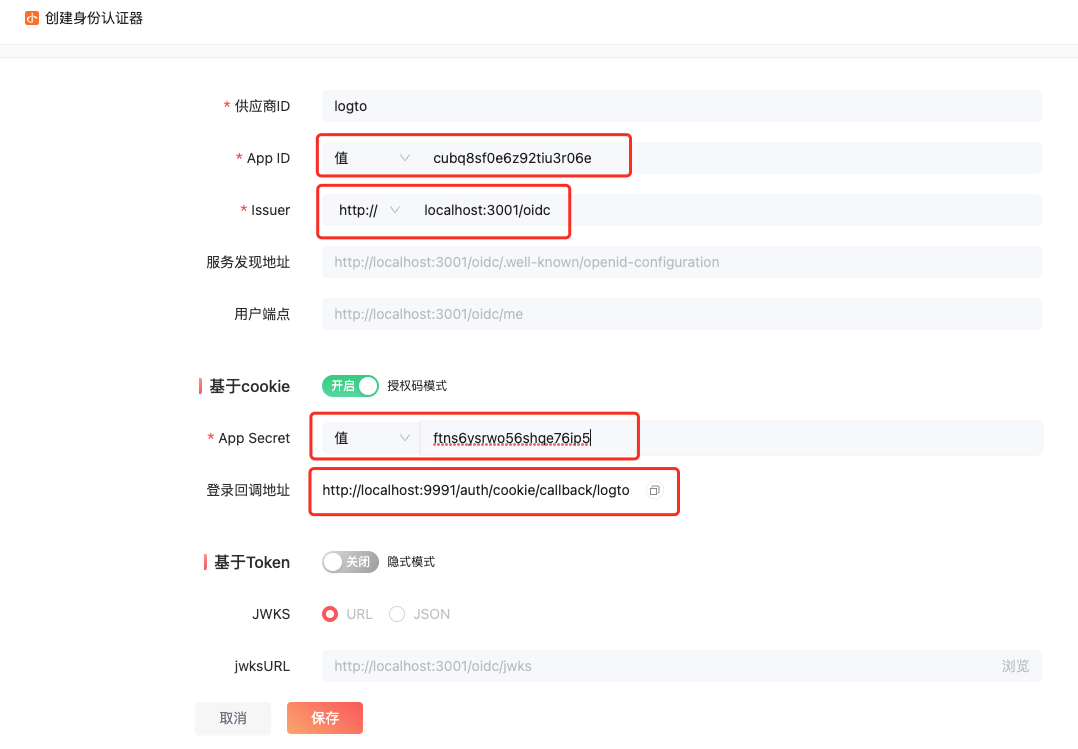Open the App ID value type dropdown
The image size is (1078, 749).
tap(371, 158)
